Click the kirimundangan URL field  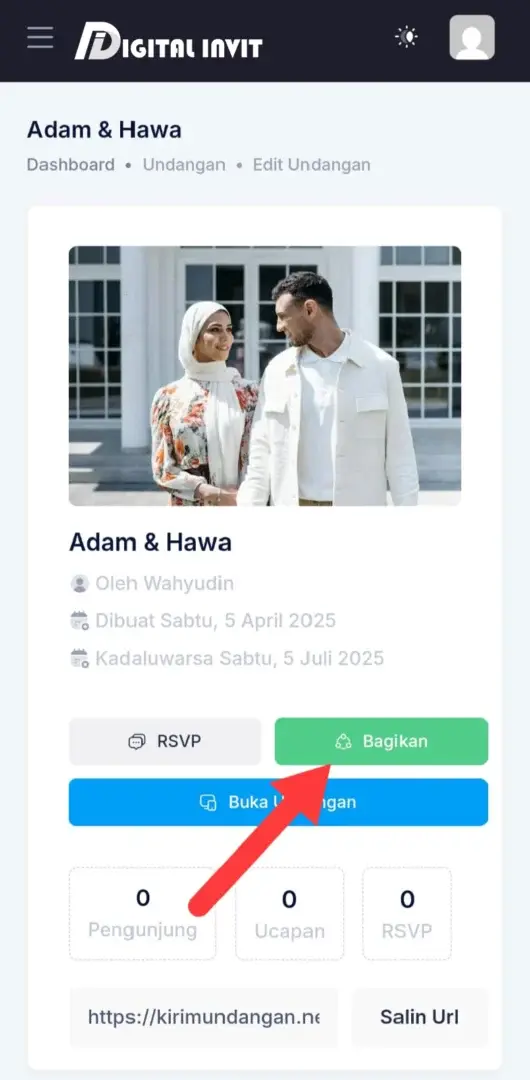(x=204, y=1017)
